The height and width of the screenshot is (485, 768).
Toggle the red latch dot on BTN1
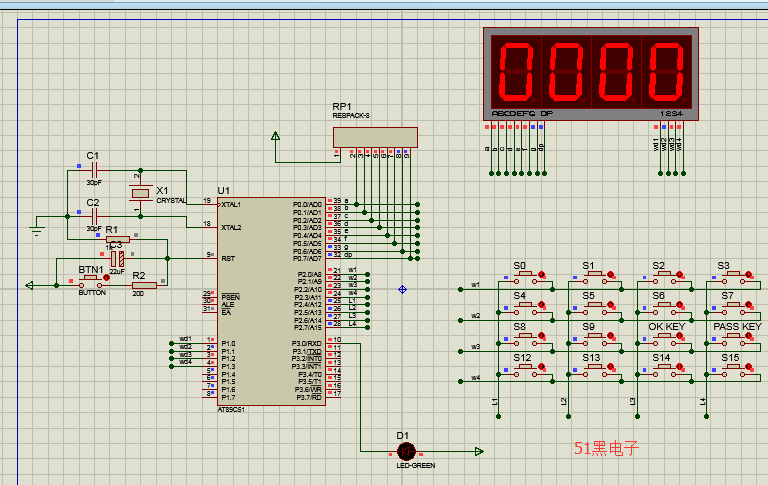point(106,278)
